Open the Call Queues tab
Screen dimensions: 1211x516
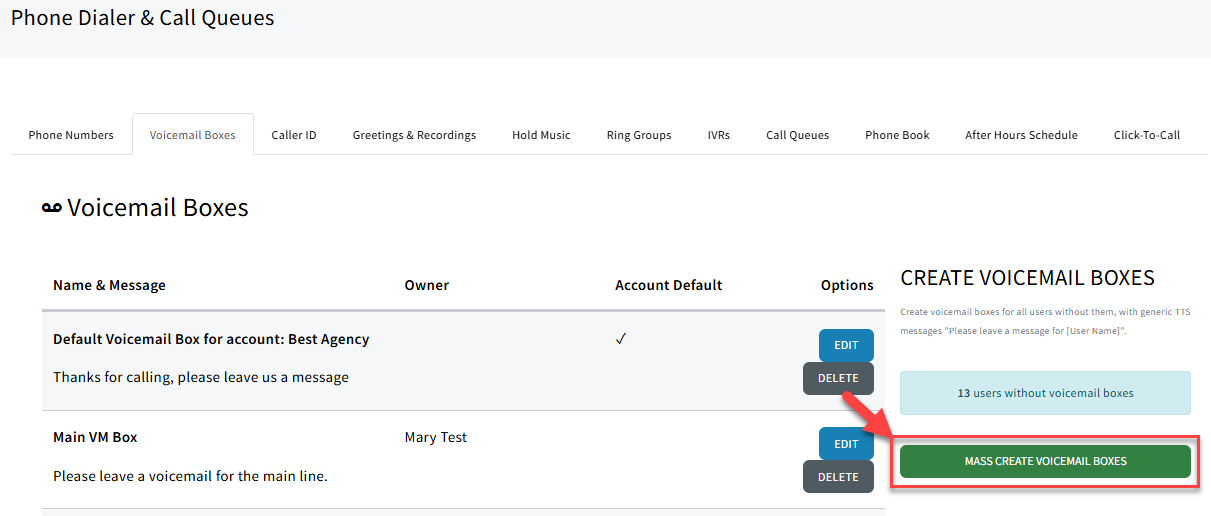coord(797,135)
